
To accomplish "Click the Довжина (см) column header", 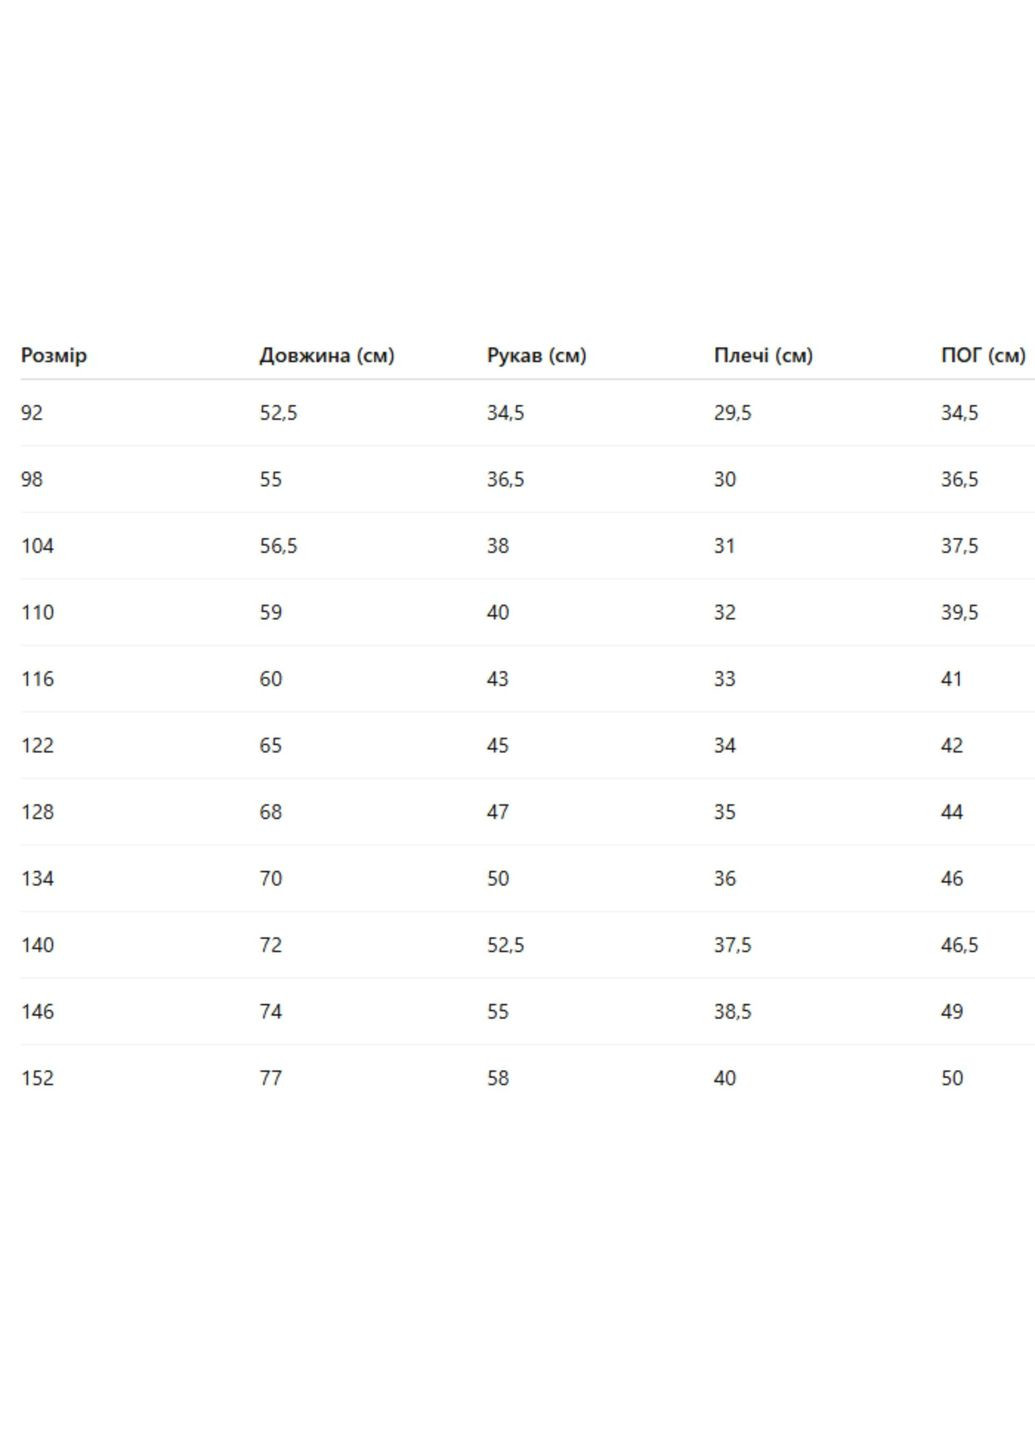I will [327, 356].
